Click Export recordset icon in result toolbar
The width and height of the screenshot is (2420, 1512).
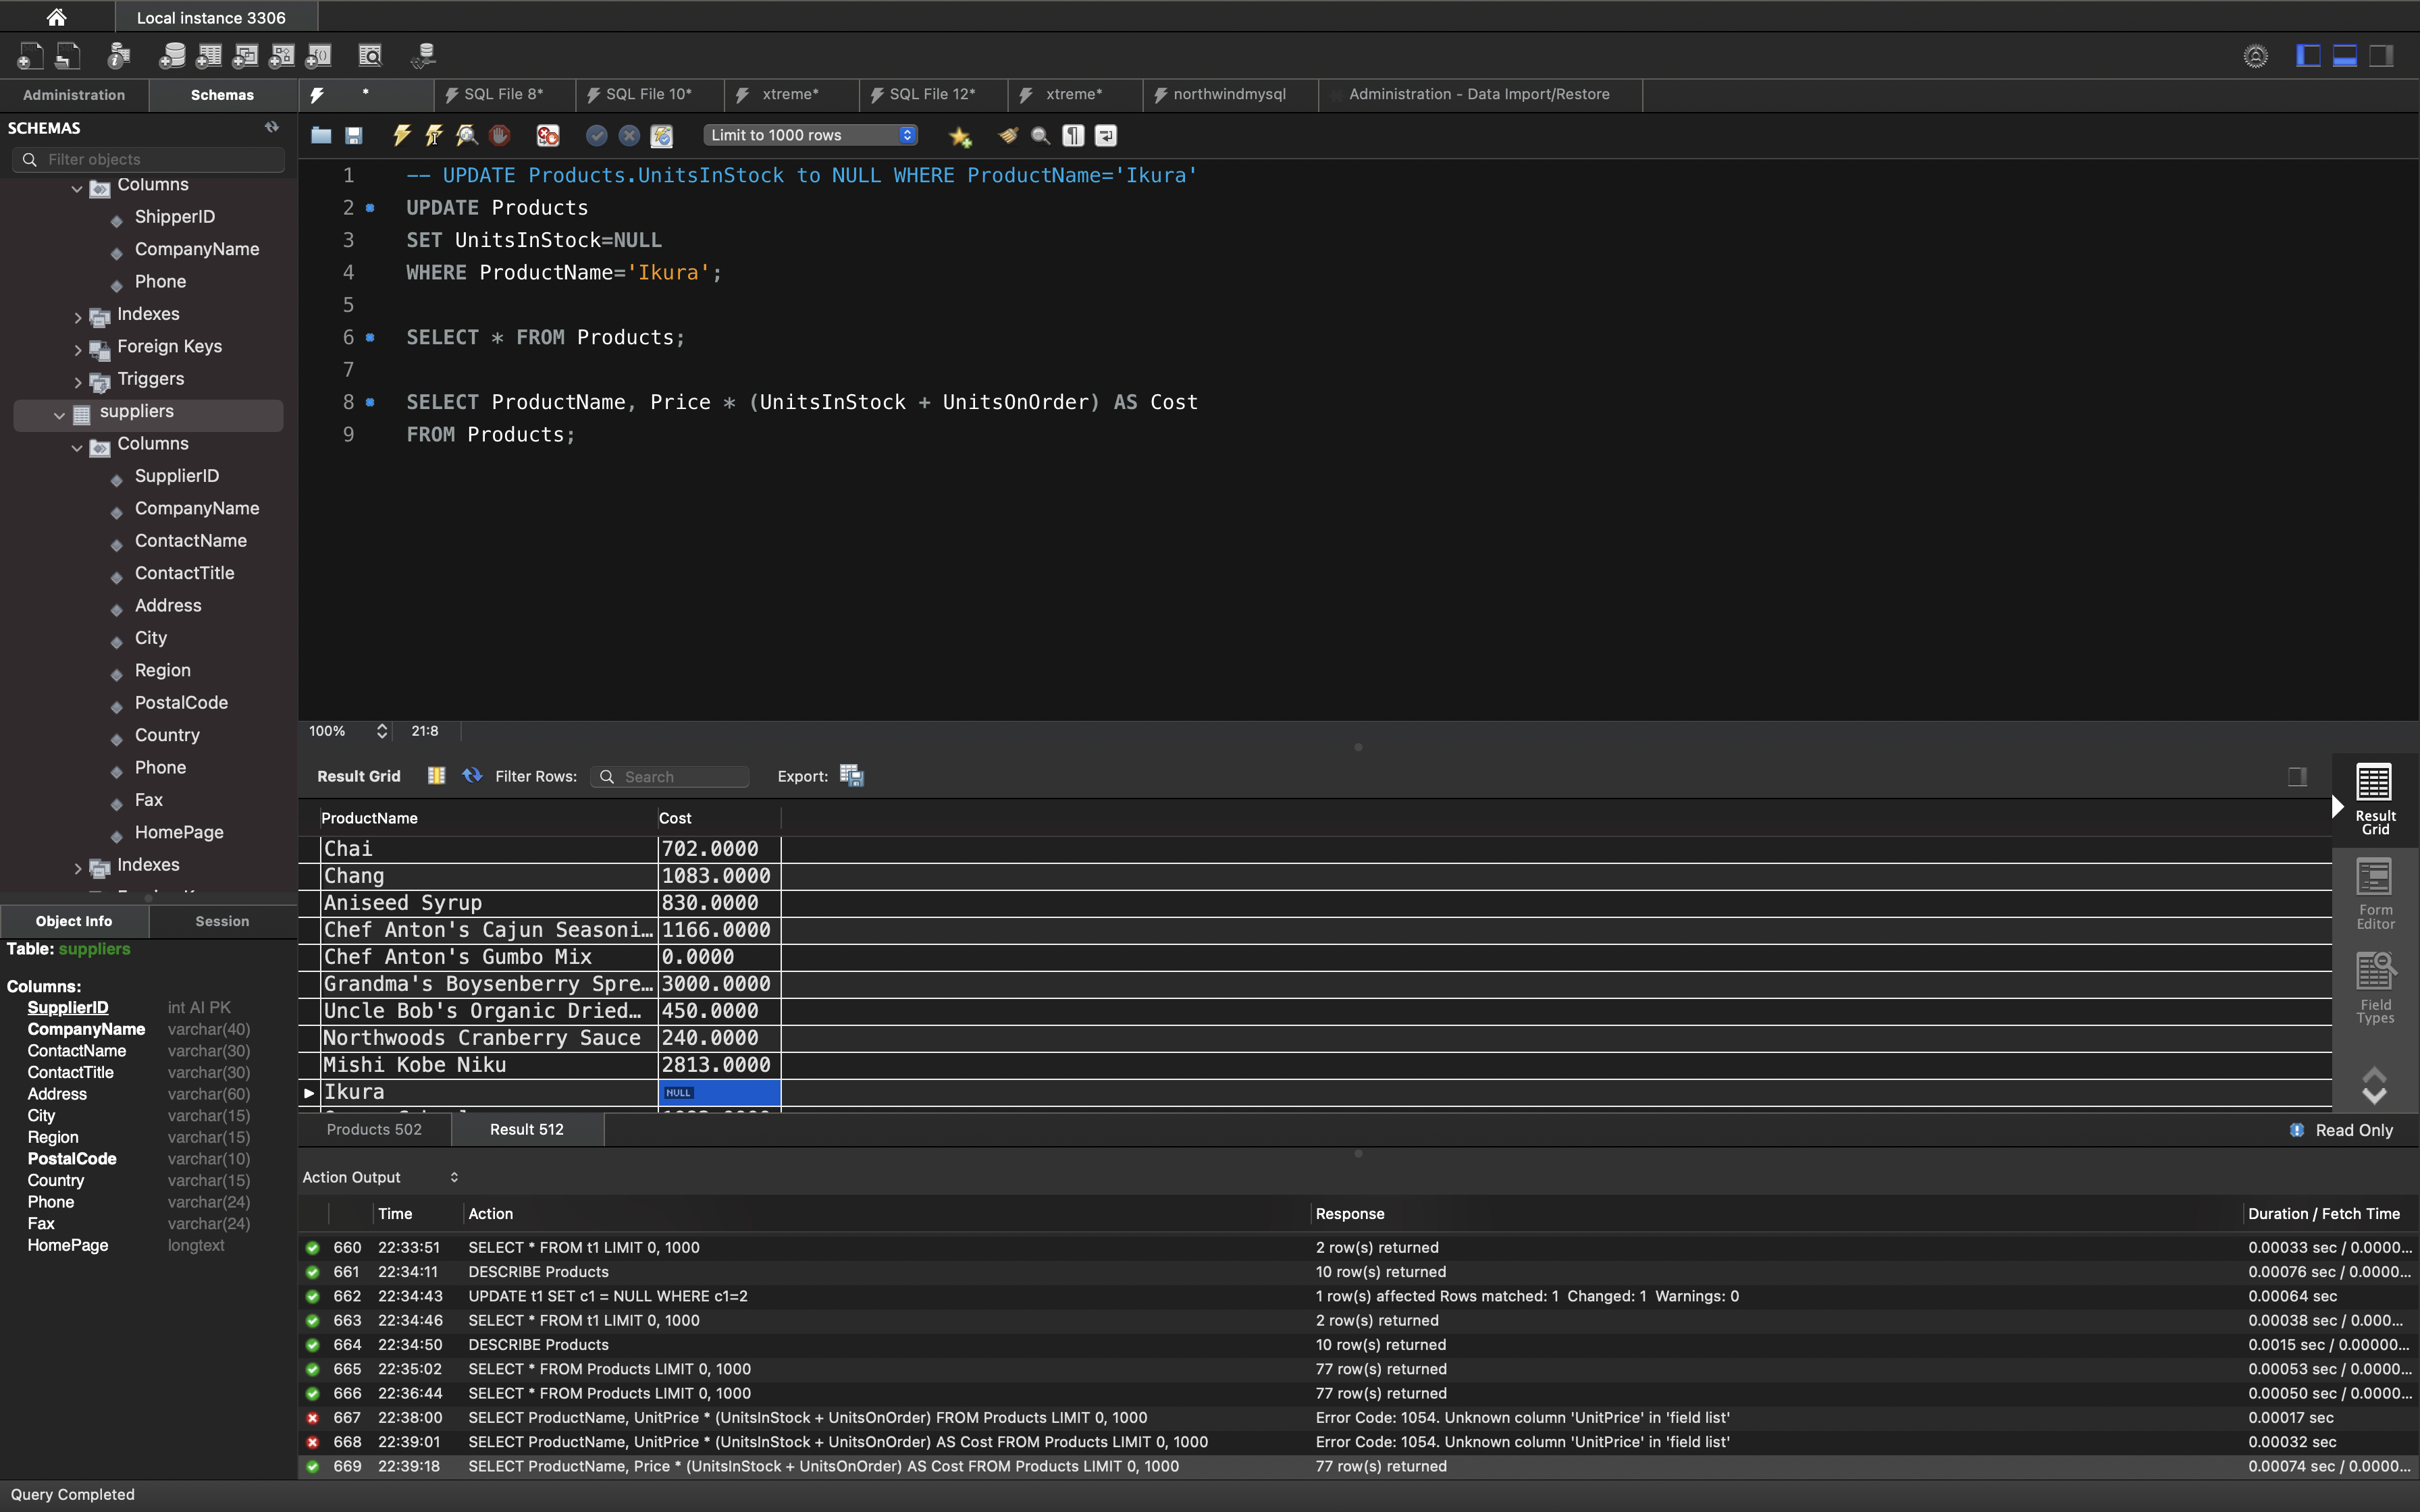click(851, 776)
